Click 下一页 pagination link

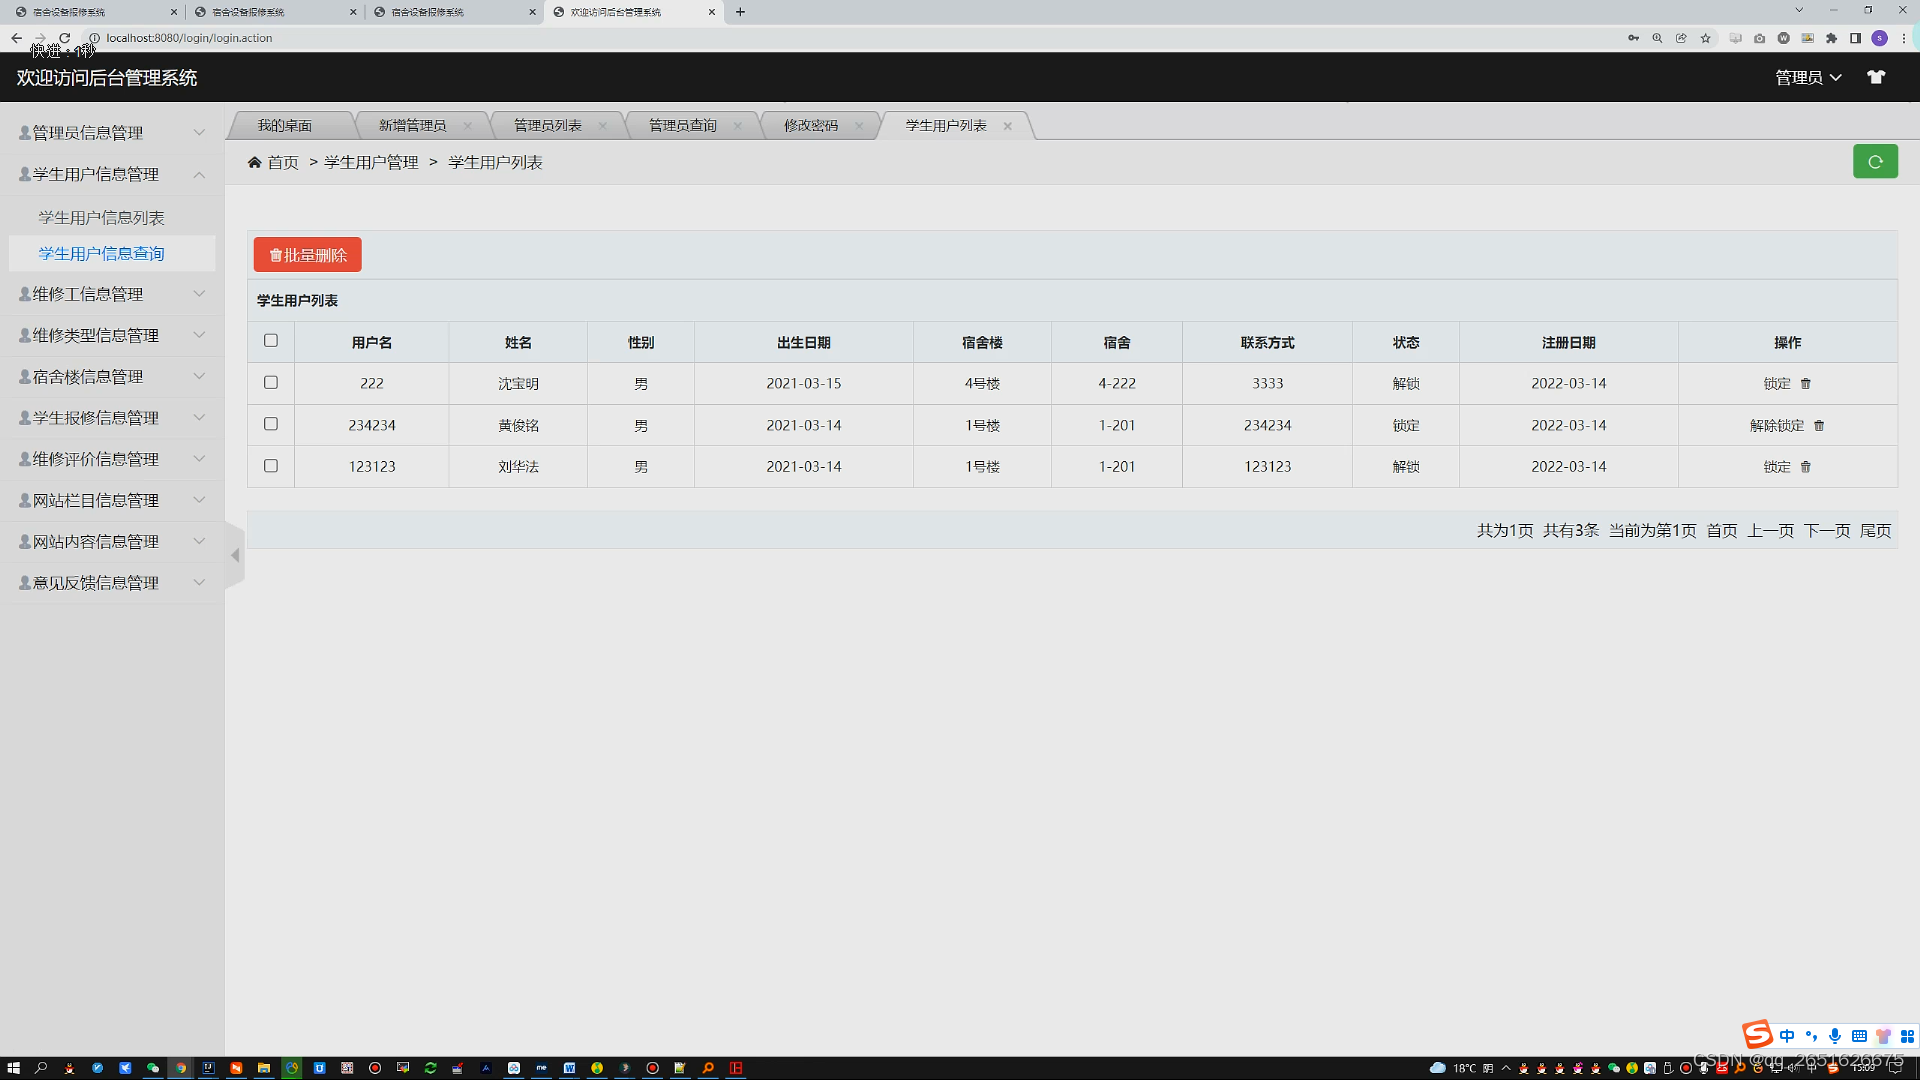tap(1827, 531)
